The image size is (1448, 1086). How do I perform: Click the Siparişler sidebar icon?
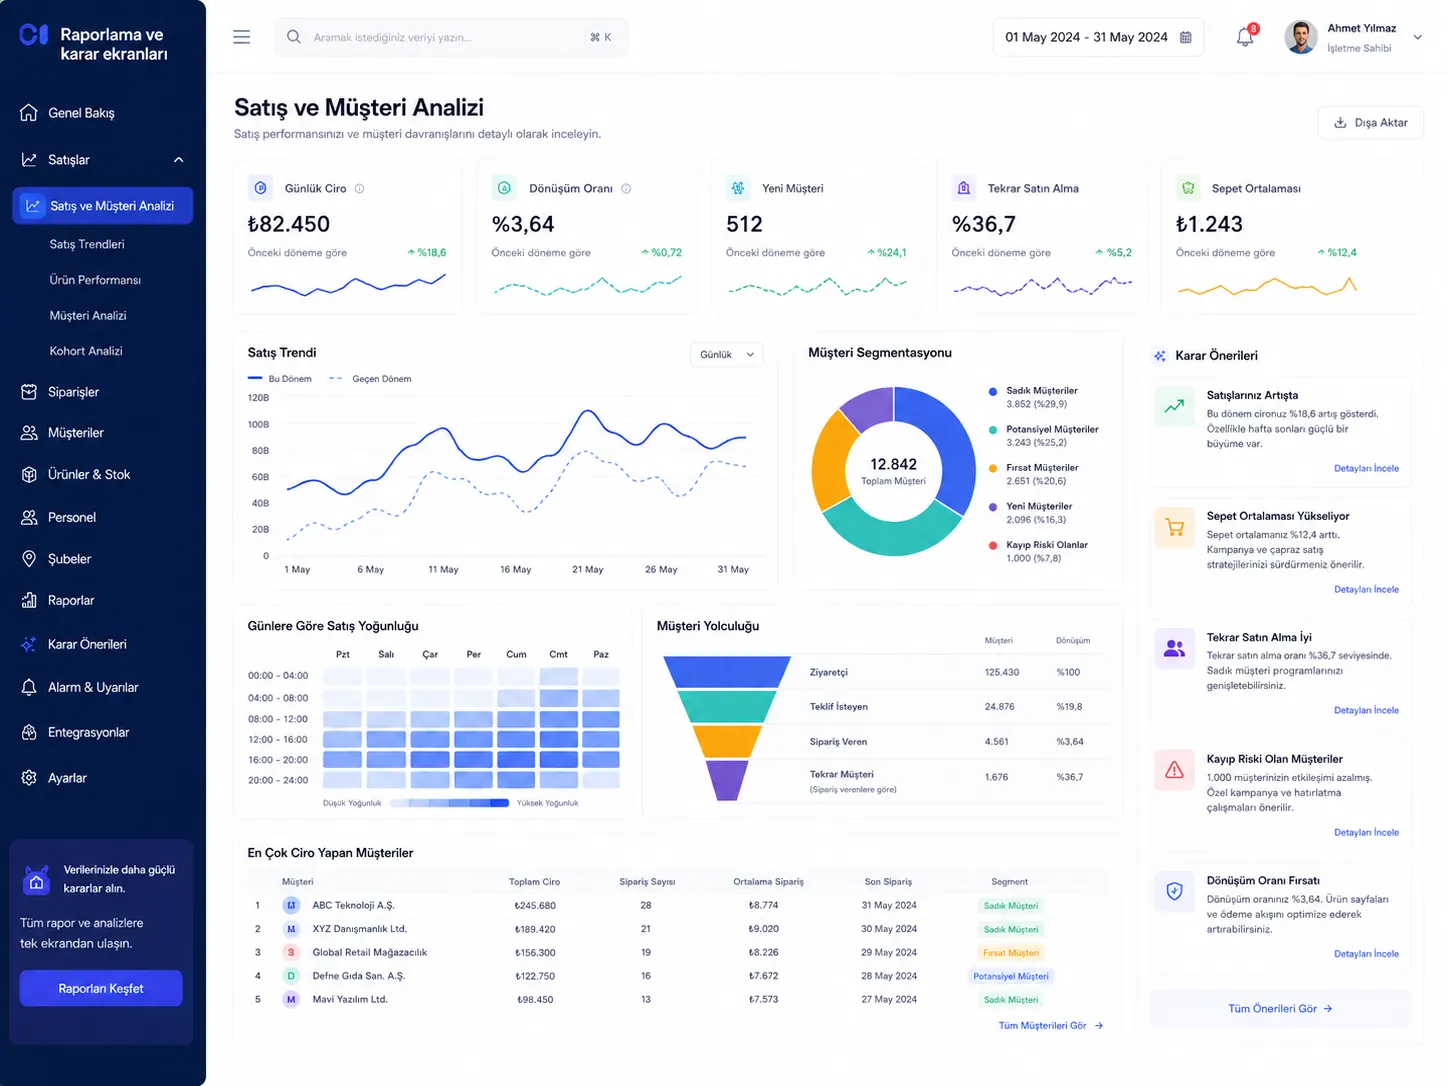click(x=29, y=392)
